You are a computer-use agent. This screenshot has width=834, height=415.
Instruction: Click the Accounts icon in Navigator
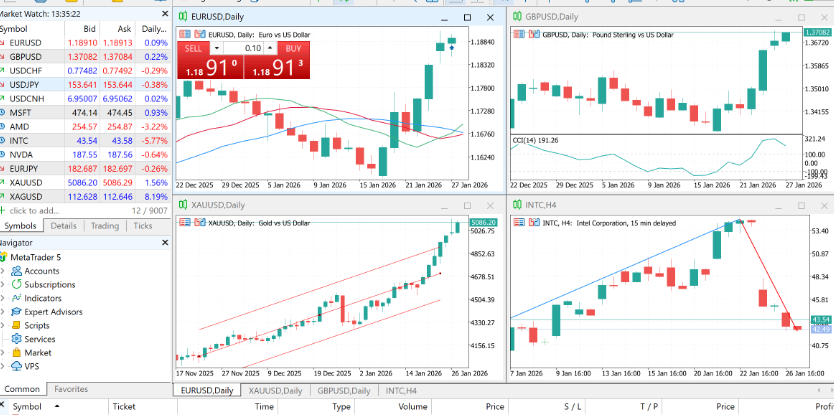coord(16,271)
